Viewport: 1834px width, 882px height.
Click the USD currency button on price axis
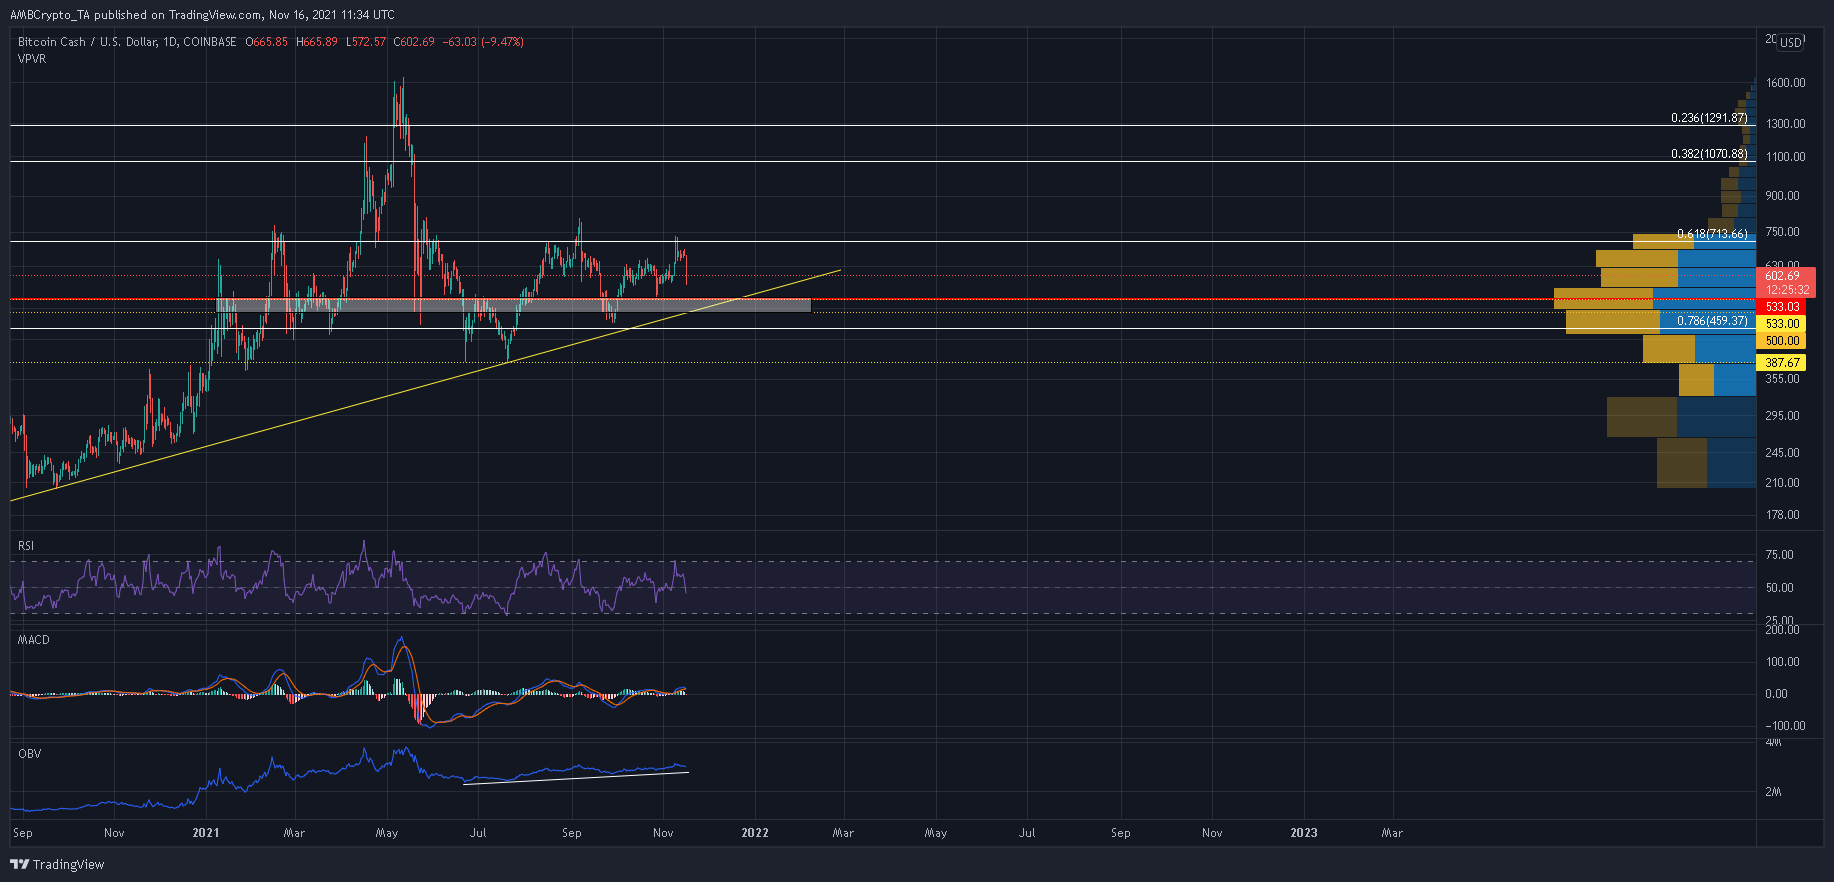pos(1790,42)
